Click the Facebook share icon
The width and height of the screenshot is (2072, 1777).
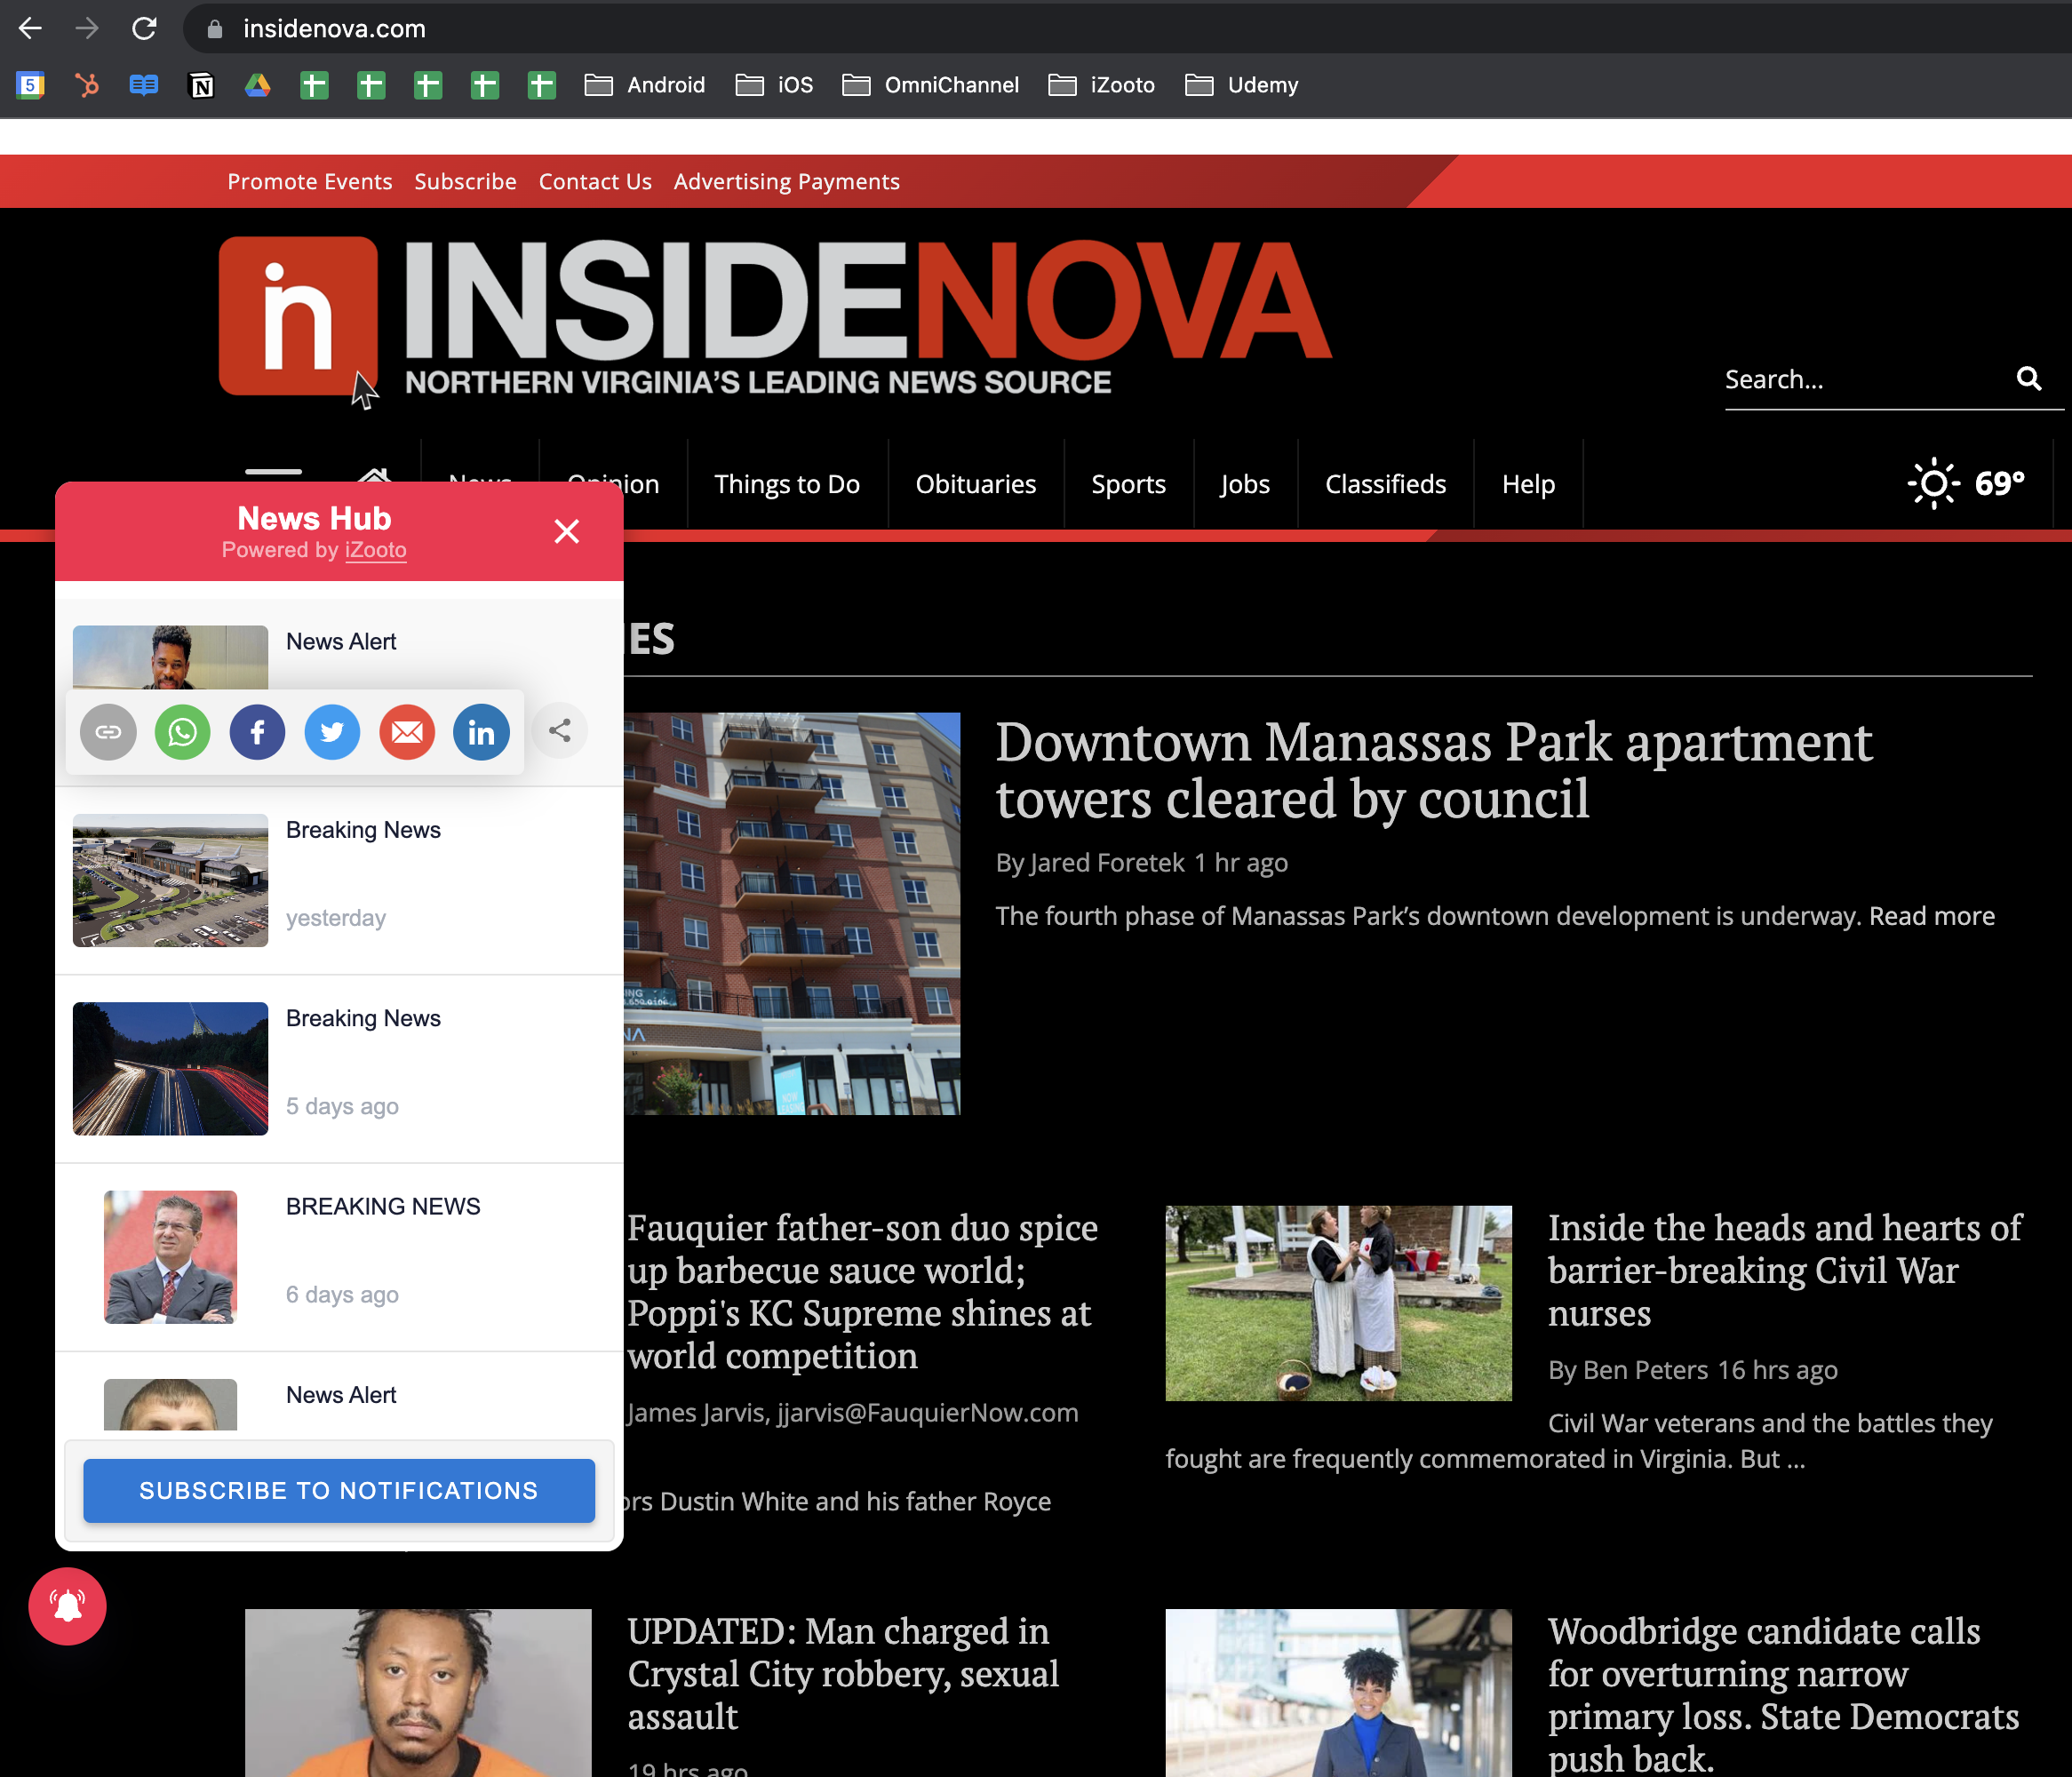(x=258, y=731)
